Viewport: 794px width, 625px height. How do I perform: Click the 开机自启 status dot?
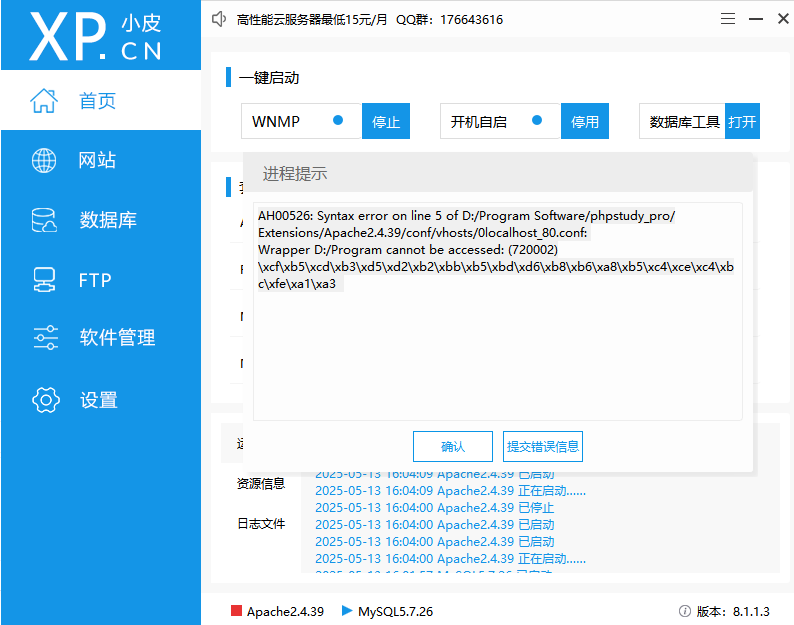pyautogui.click(x=537, y=120)
